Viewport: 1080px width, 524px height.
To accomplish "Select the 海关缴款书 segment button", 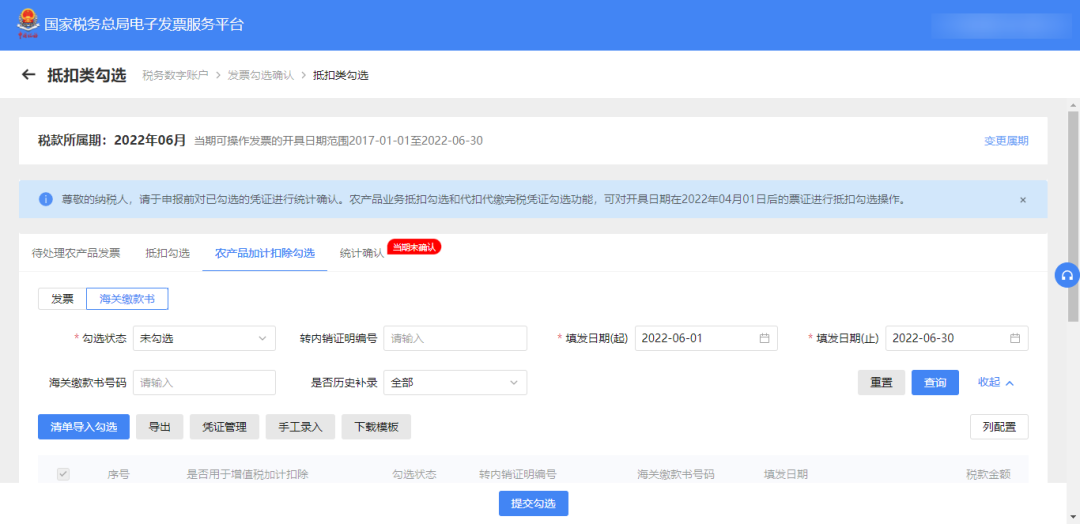I will [x=127, y=299].
